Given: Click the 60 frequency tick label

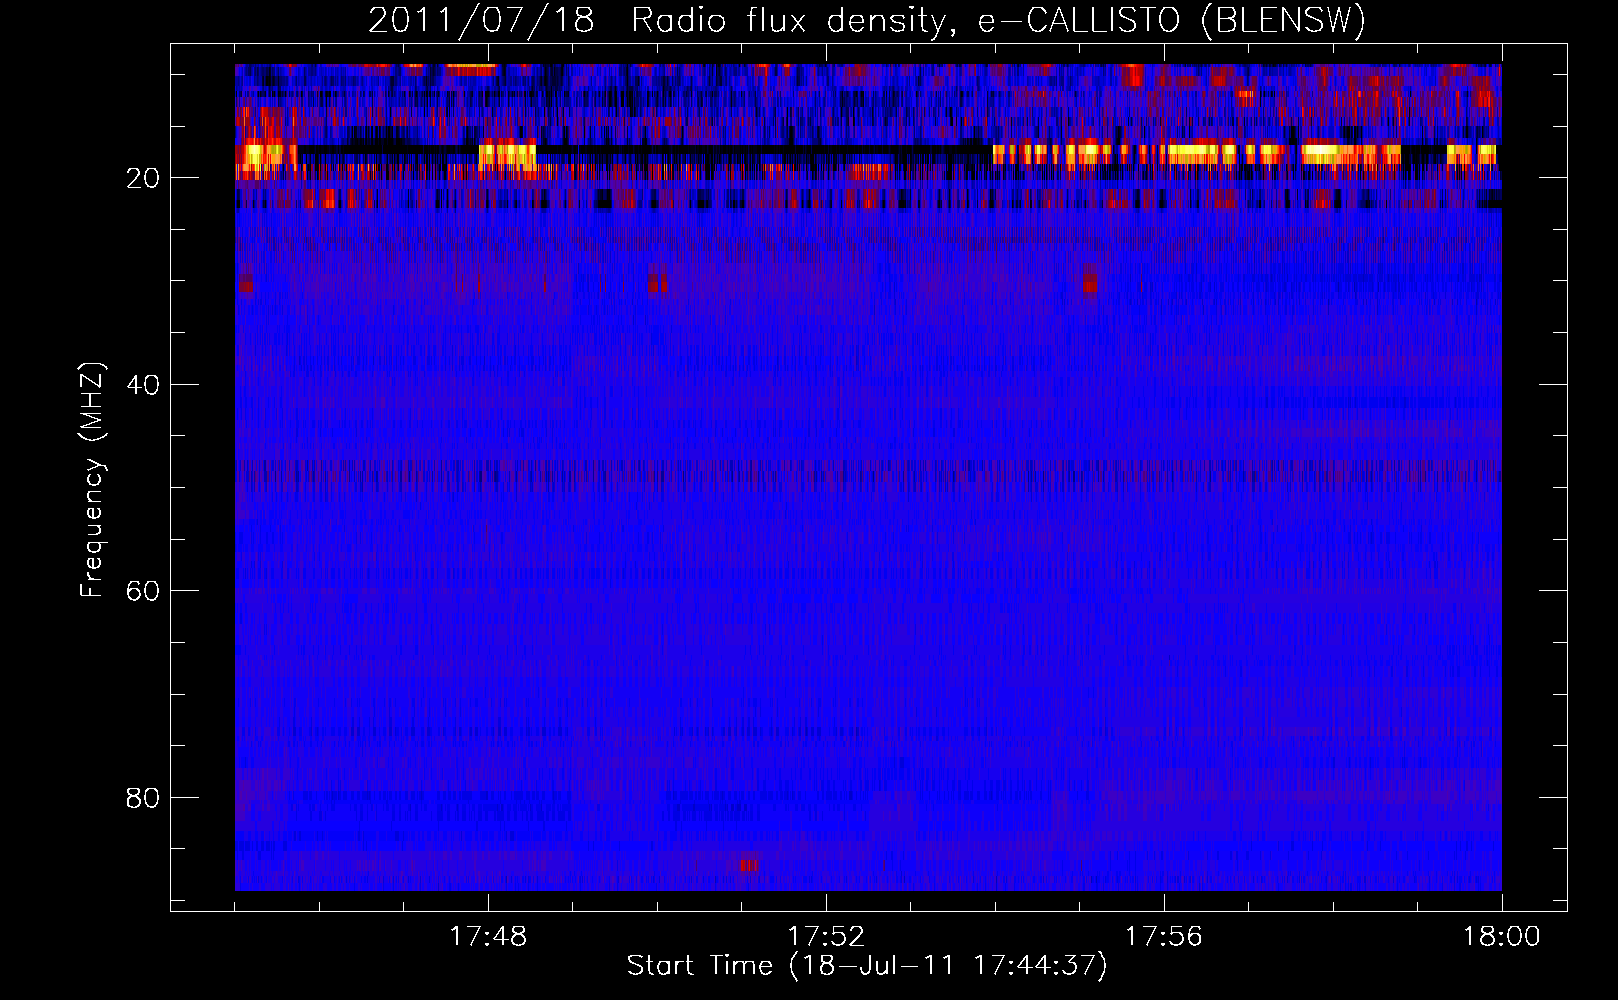Looking at the screenshot, I should [143, 591].
